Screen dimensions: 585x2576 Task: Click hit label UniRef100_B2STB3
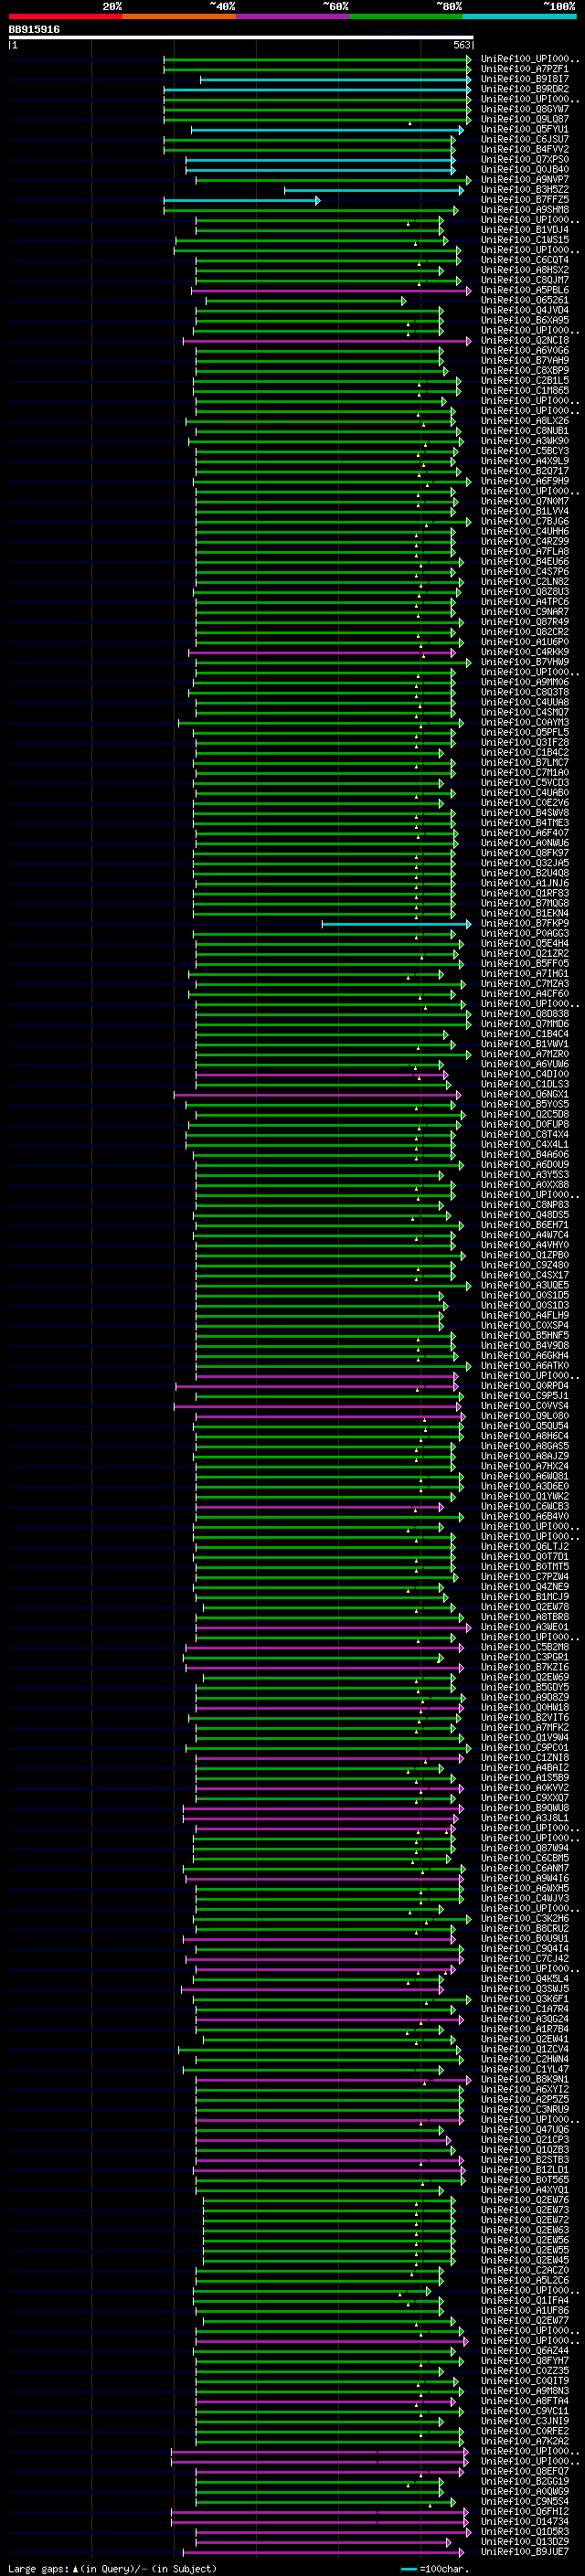[525, 2160]
